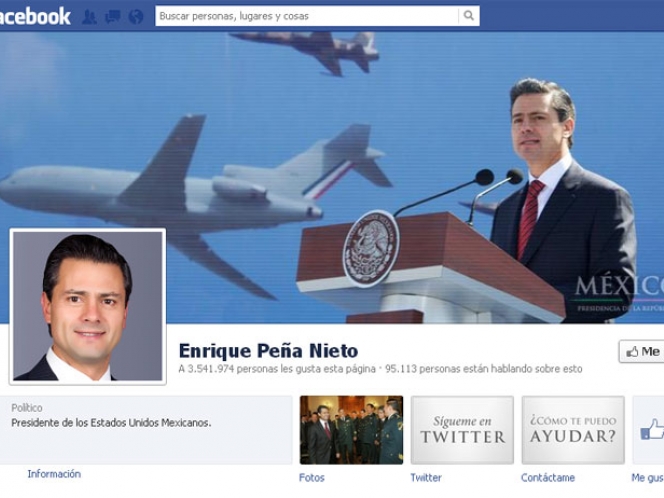Click the Facebook logo
The width and height of the screenshot is (664, 498).
pyautogui.click(x=34, y=16)
